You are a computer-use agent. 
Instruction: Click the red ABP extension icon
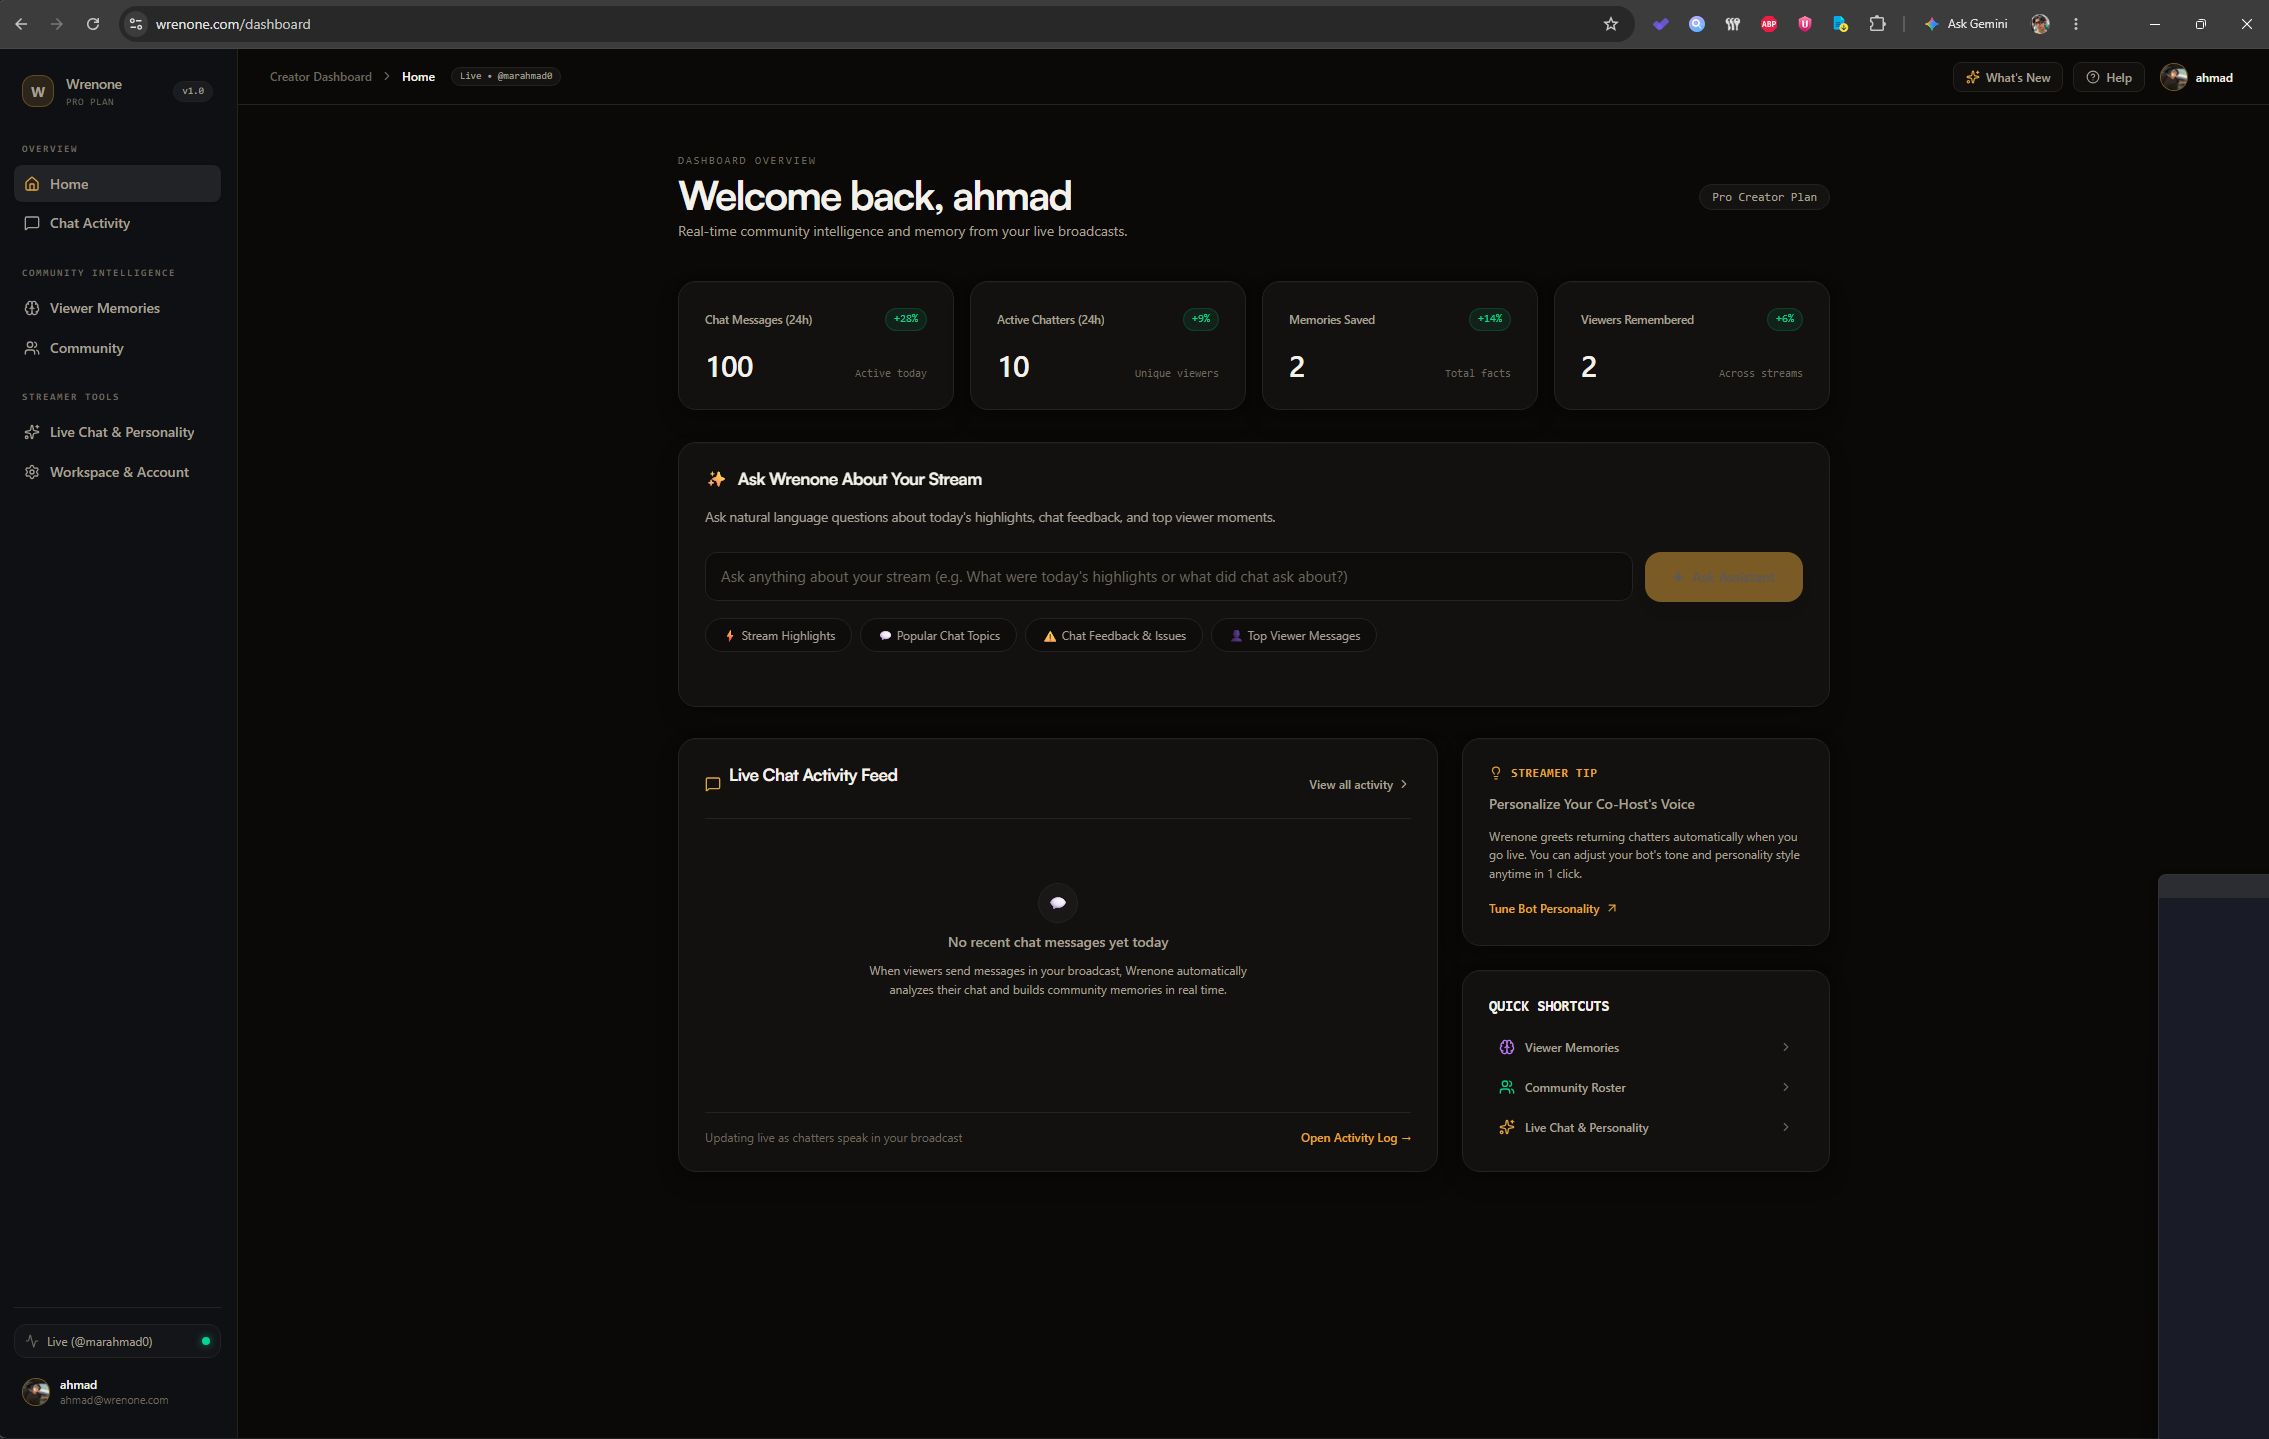coord(1769,24)
